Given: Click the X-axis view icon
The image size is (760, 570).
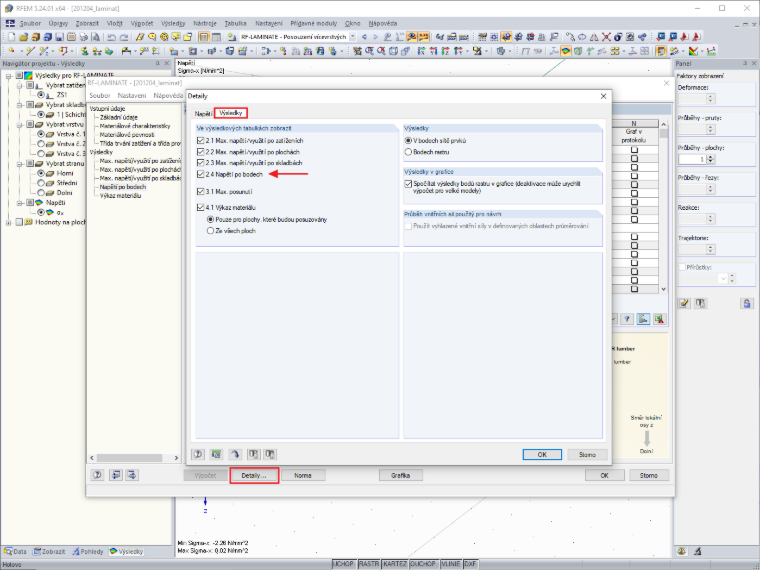Looking at the screenshot, I should click(x=422, y=51).
